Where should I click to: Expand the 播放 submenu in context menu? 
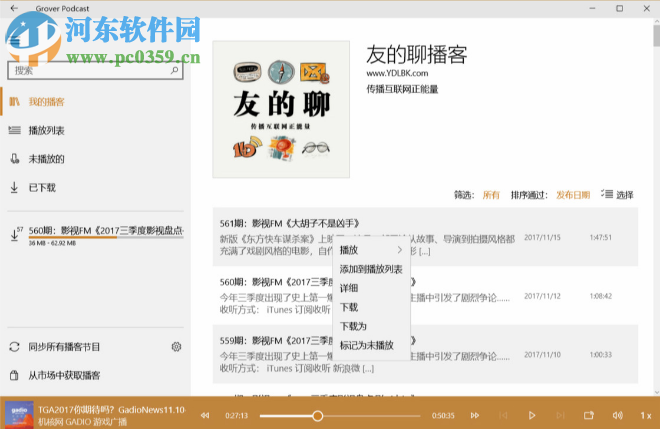tap(371, 250)
